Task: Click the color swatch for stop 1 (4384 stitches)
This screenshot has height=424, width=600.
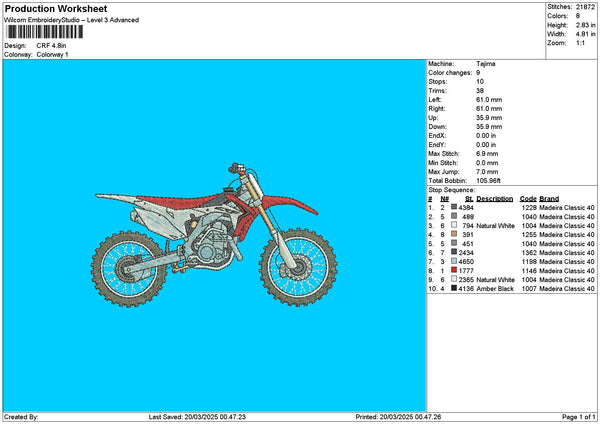Action: [x=454, y=207]
